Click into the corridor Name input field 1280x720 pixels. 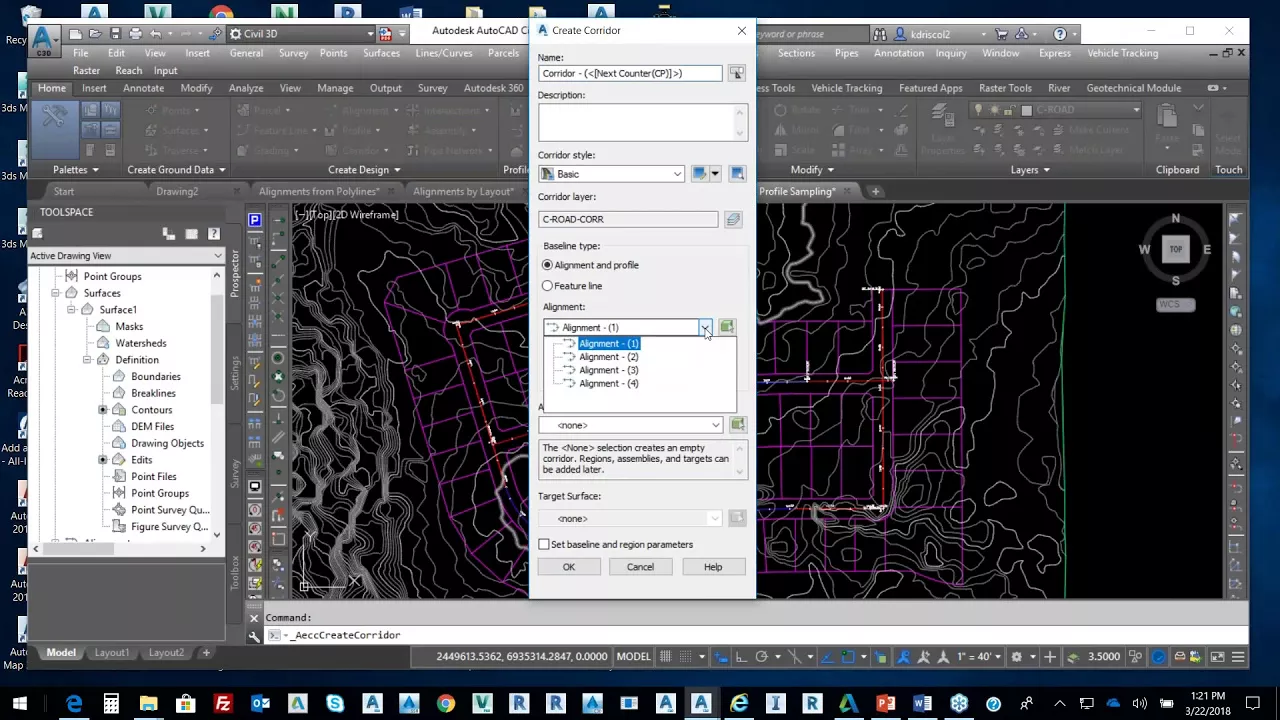pos(630,73)
